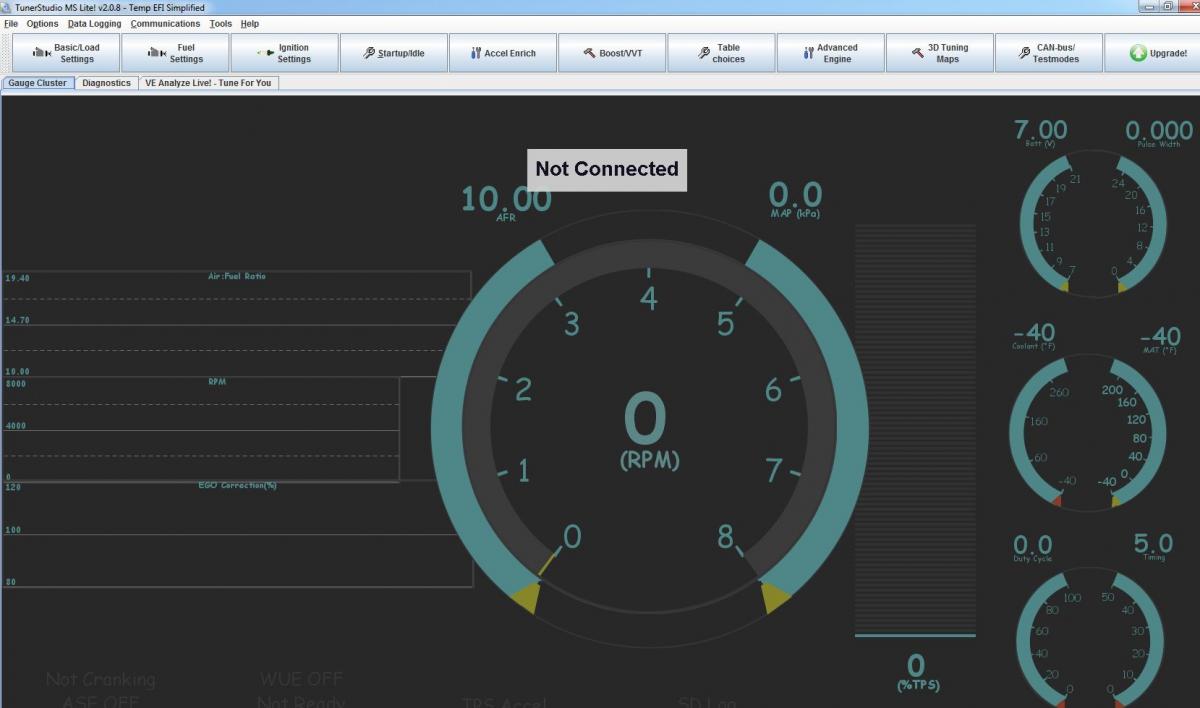
Task: Click the 14.70 AFR graph label
Action: 18,320
